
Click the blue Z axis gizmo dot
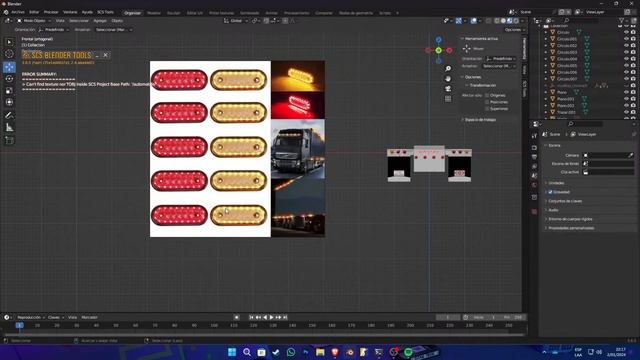point(438,40)
